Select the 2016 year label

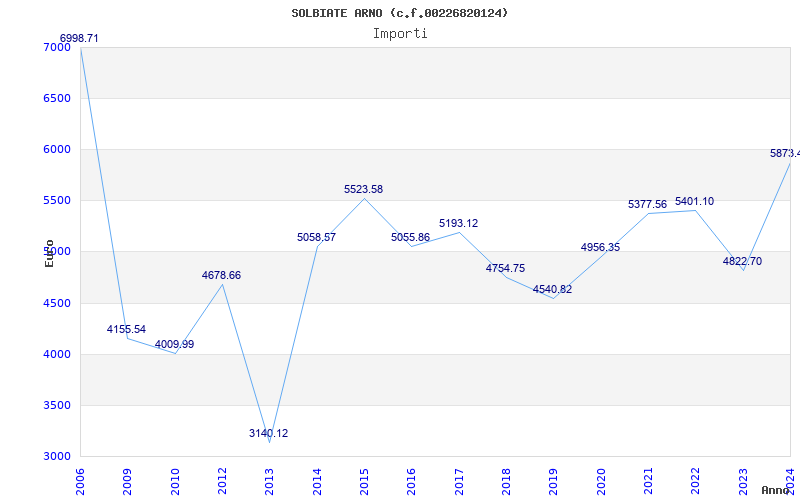pos(411,482)
